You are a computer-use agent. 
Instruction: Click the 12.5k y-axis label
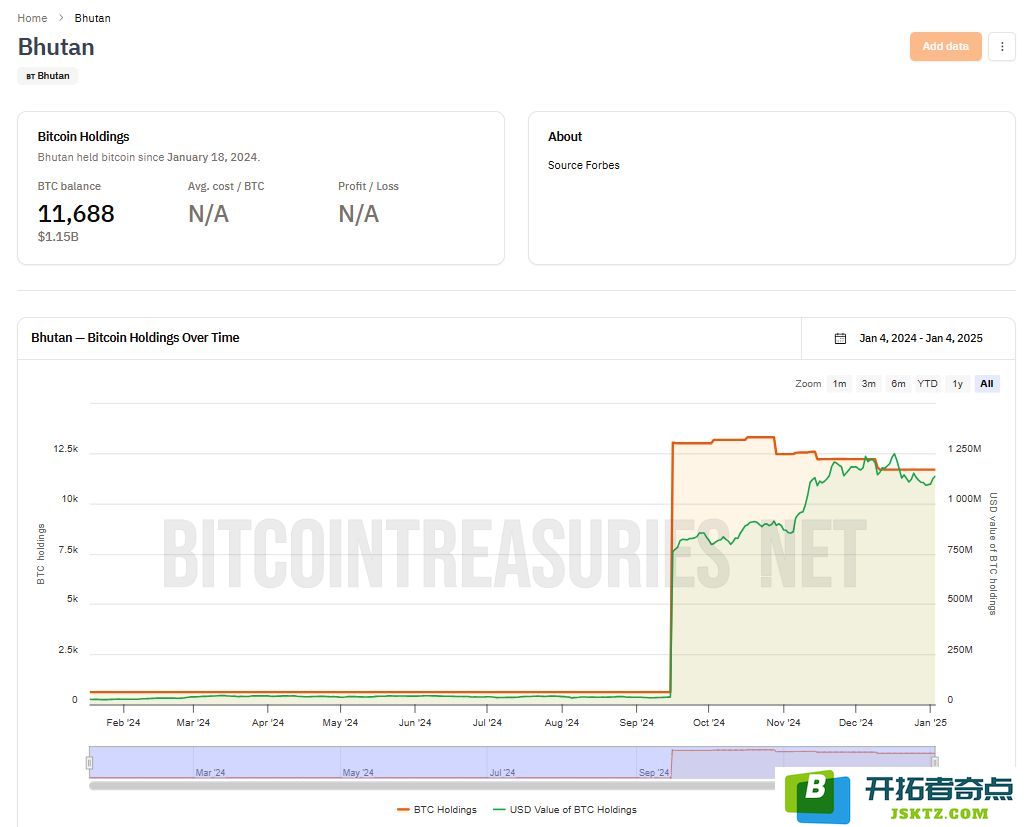pos(65,448)
